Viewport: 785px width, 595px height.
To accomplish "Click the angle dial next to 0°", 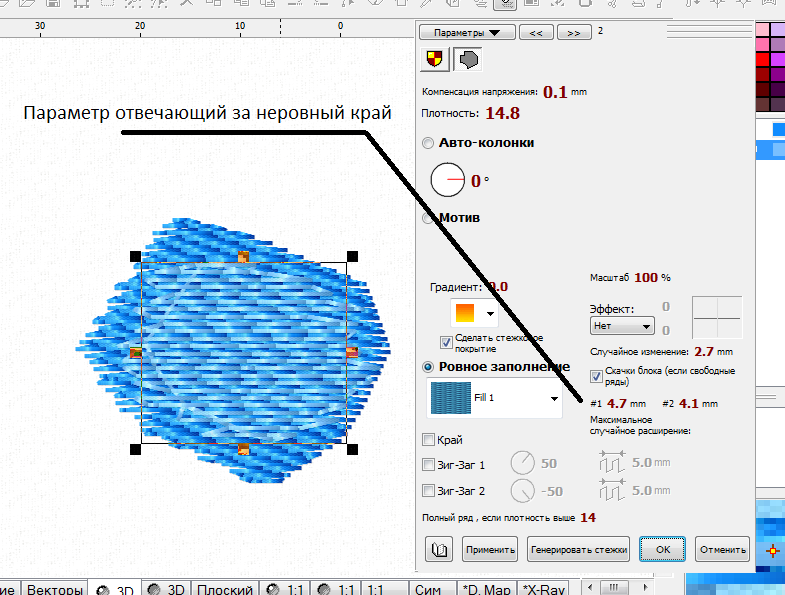I will tap(448, 181).
